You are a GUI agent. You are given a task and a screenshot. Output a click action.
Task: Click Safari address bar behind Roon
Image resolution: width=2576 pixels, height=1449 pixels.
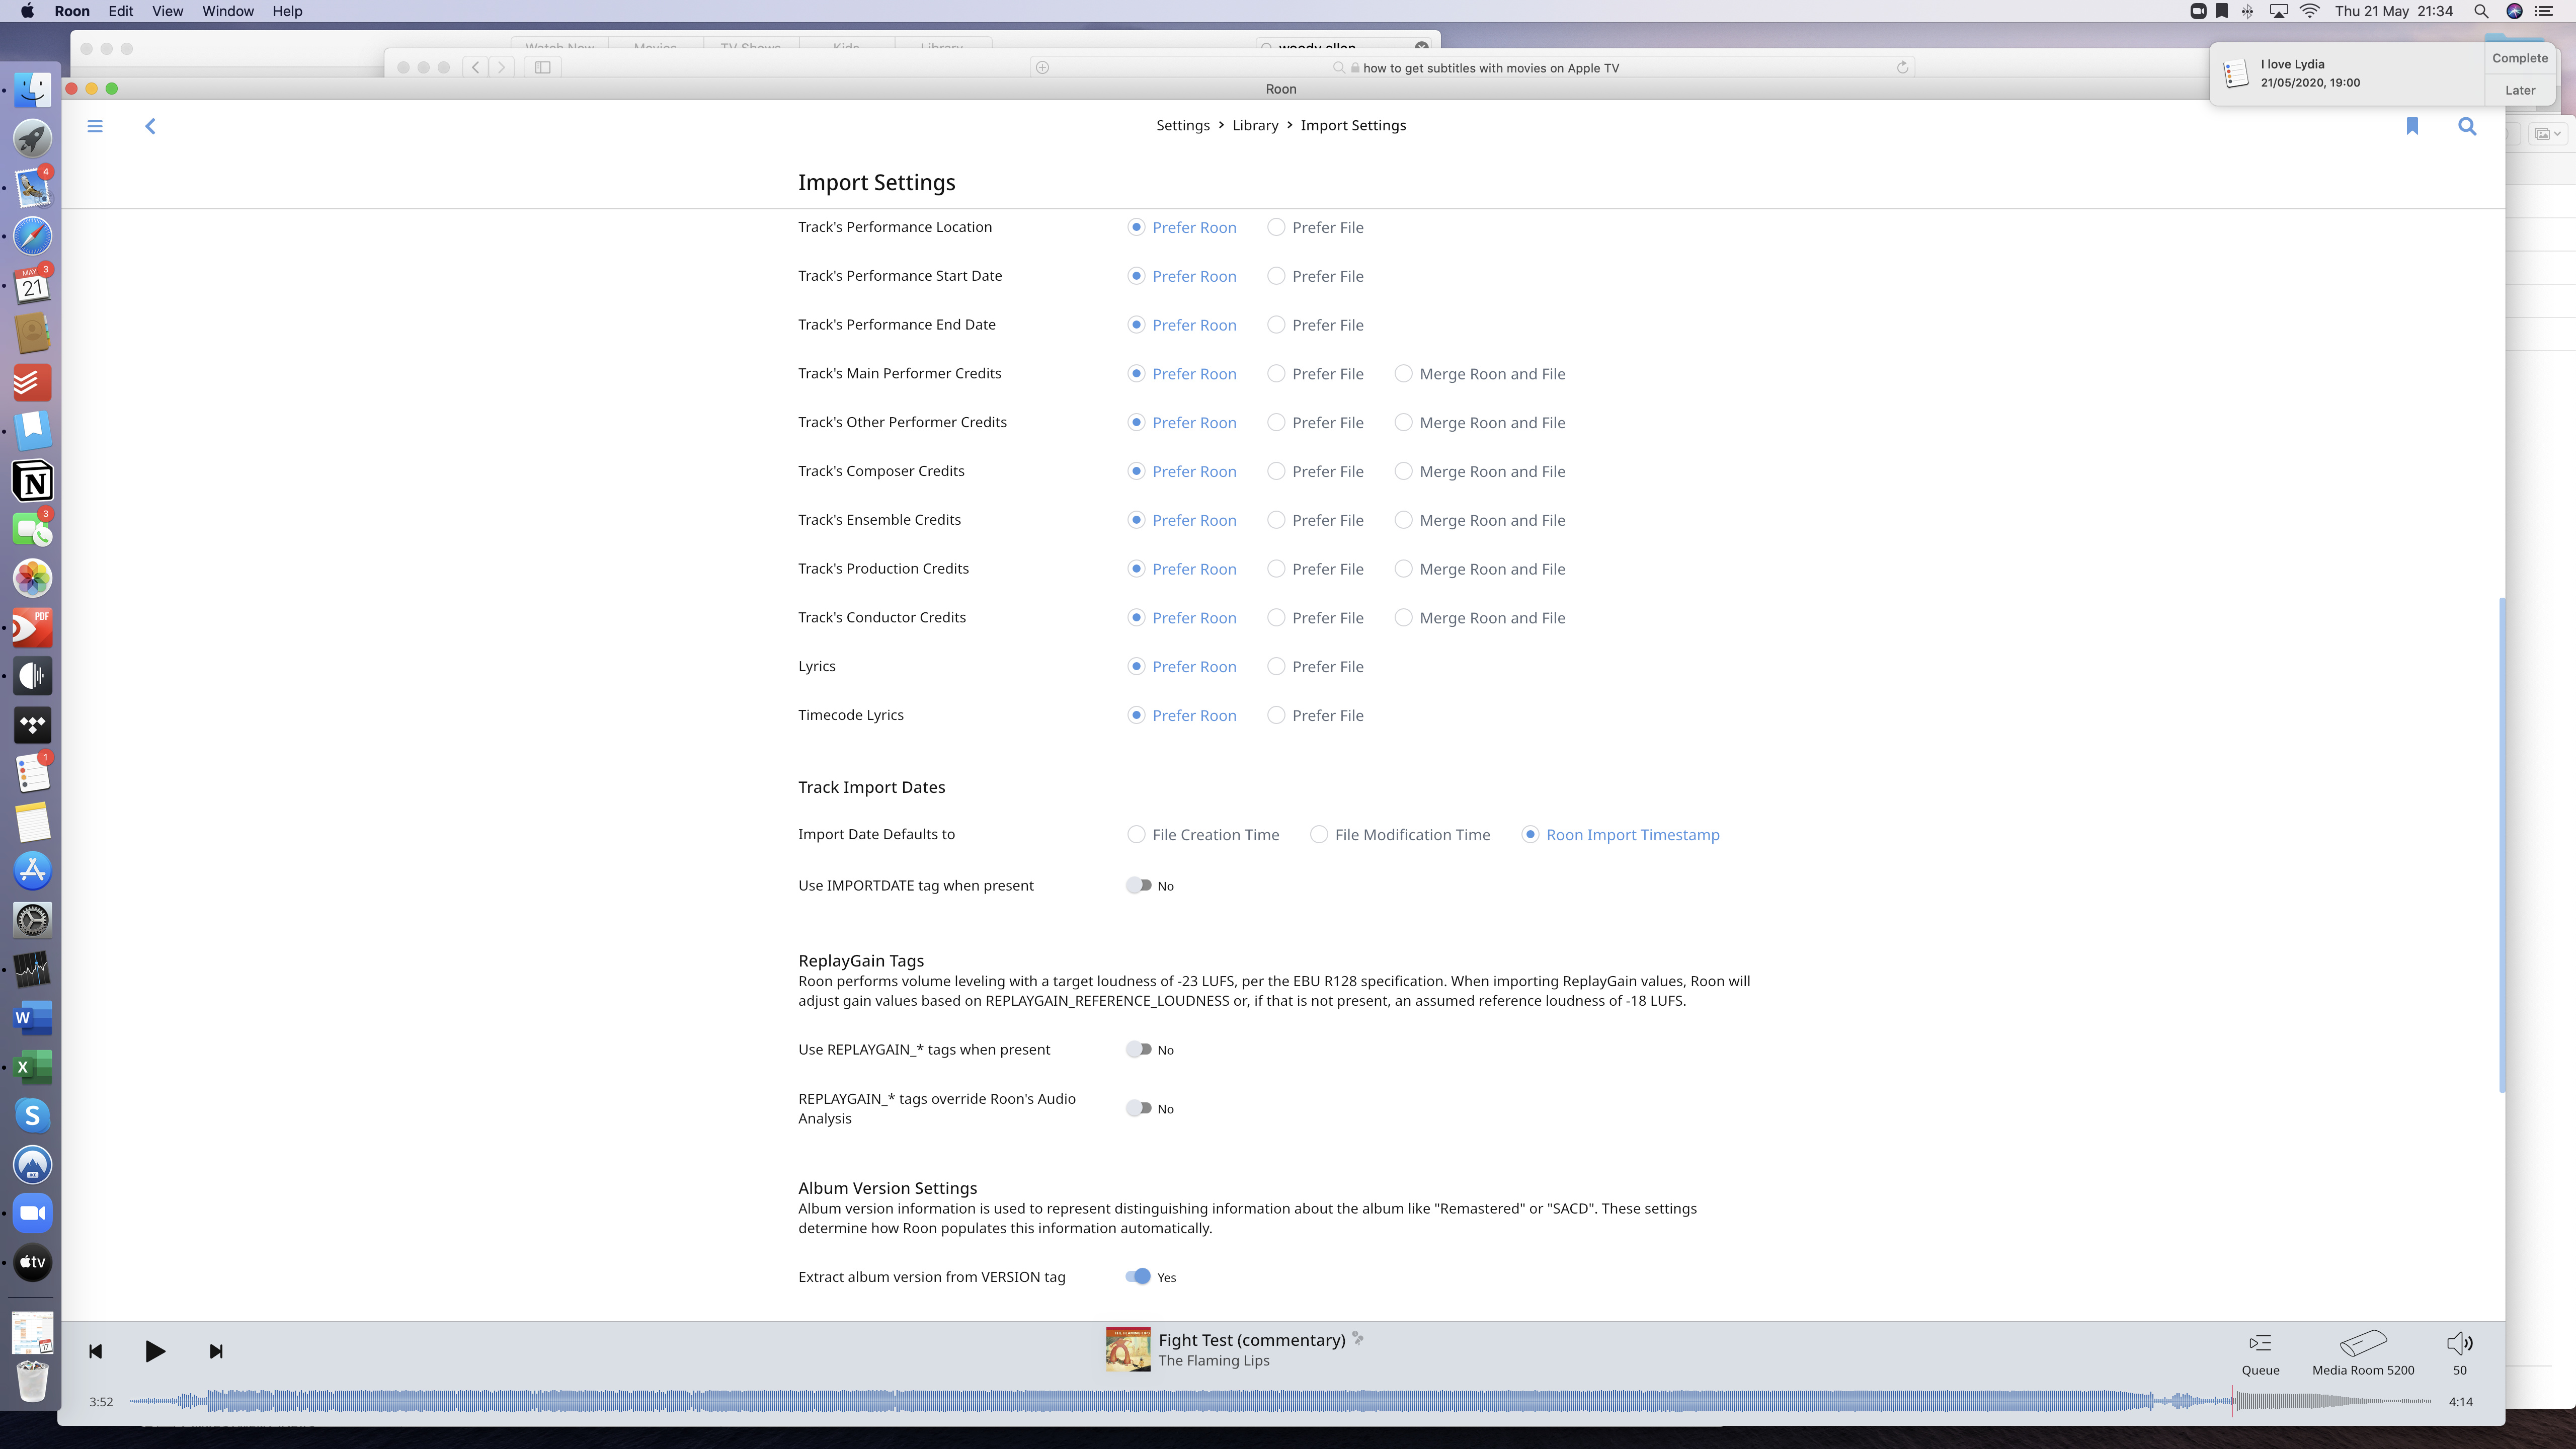pyautogui.click(x=1473, y=68)
